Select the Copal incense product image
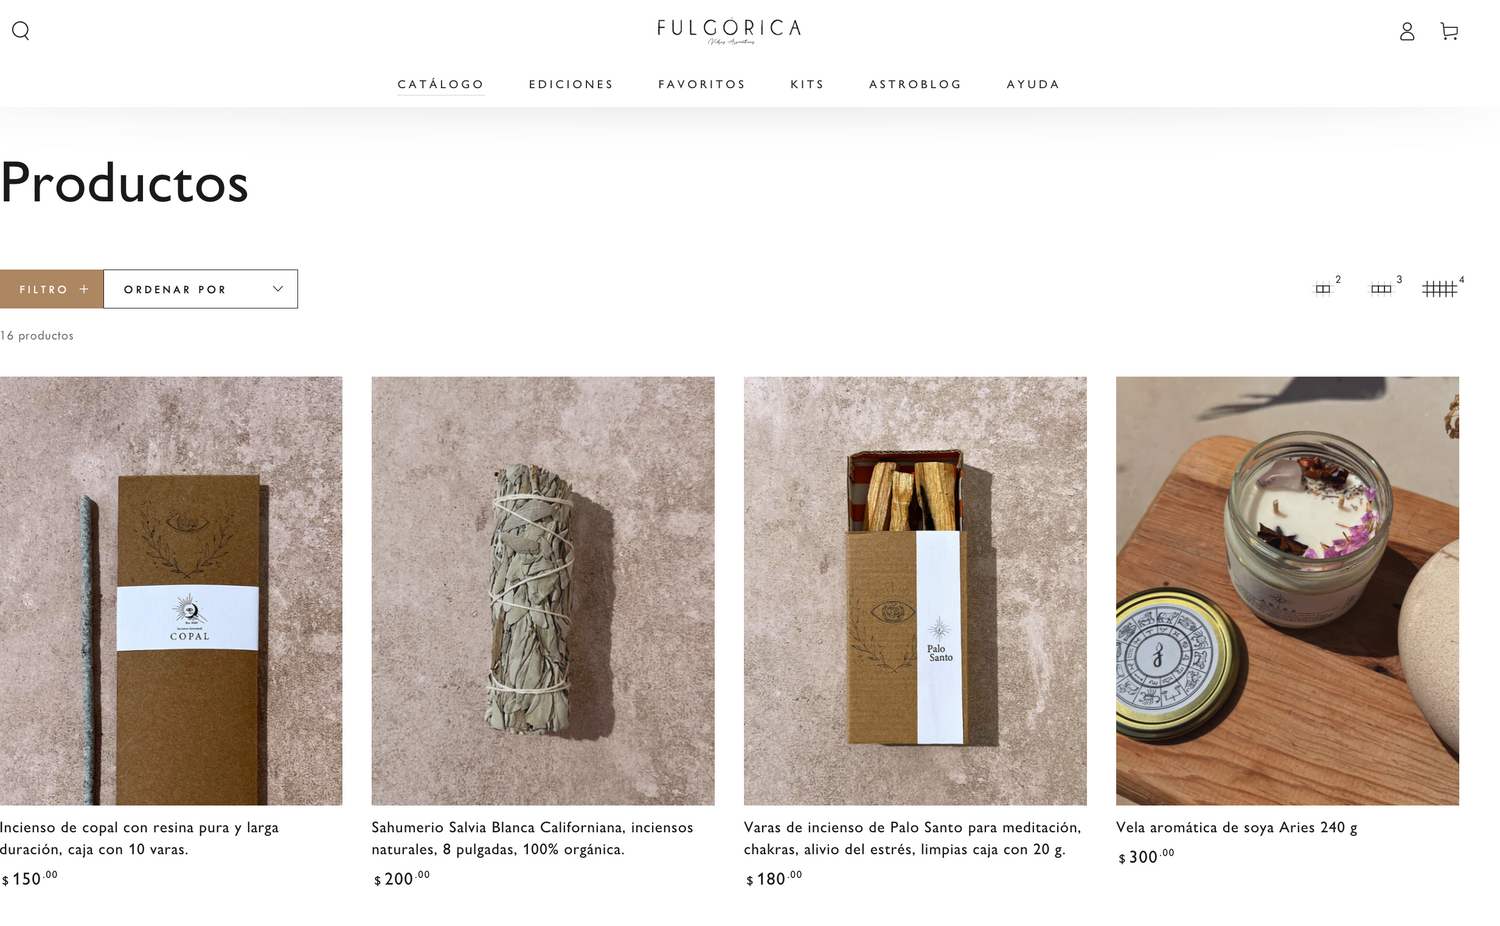 (171, 591)
